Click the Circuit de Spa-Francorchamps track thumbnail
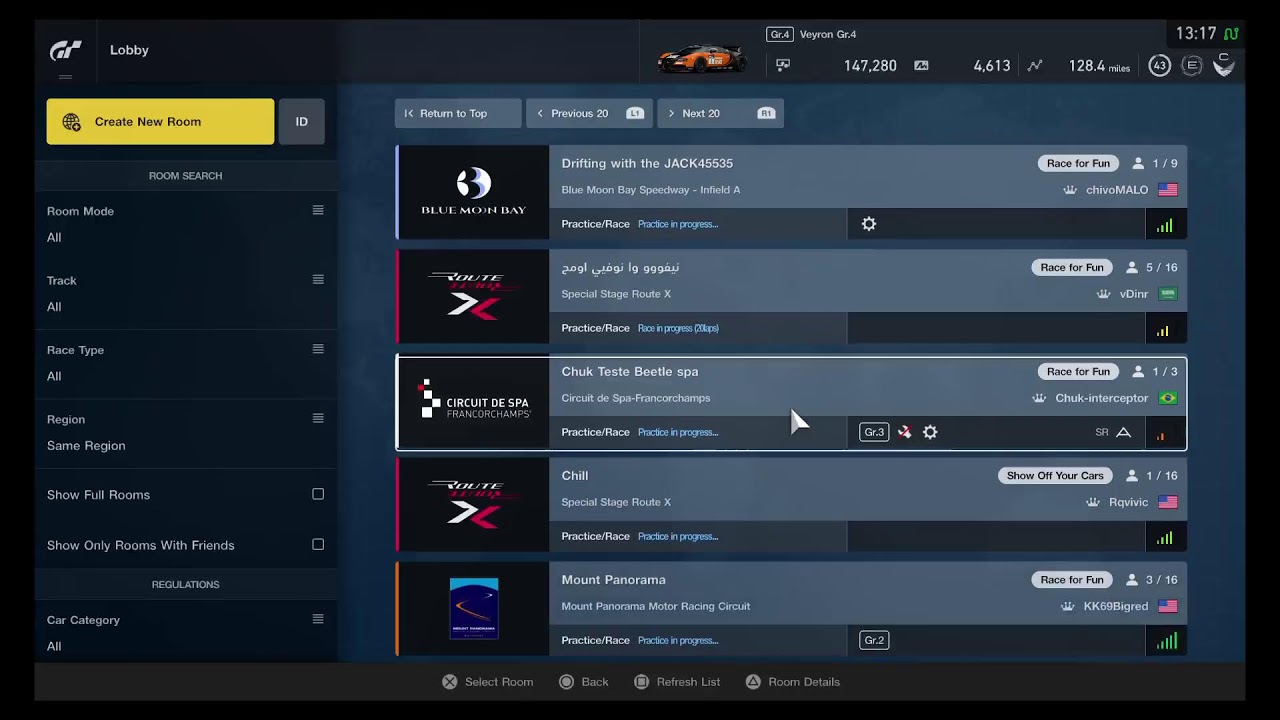Viewport: 1280px width, 720px height. (x=473, y=402)
